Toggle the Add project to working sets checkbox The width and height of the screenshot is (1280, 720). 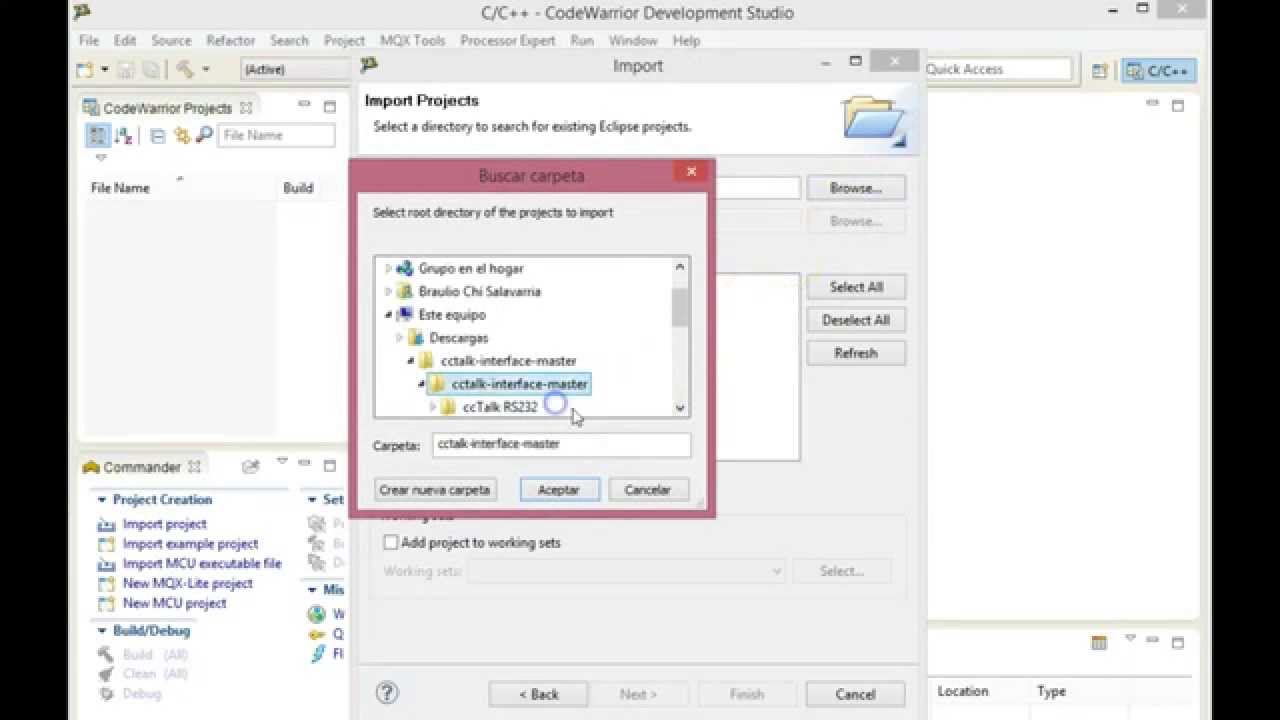click(391, 543)
